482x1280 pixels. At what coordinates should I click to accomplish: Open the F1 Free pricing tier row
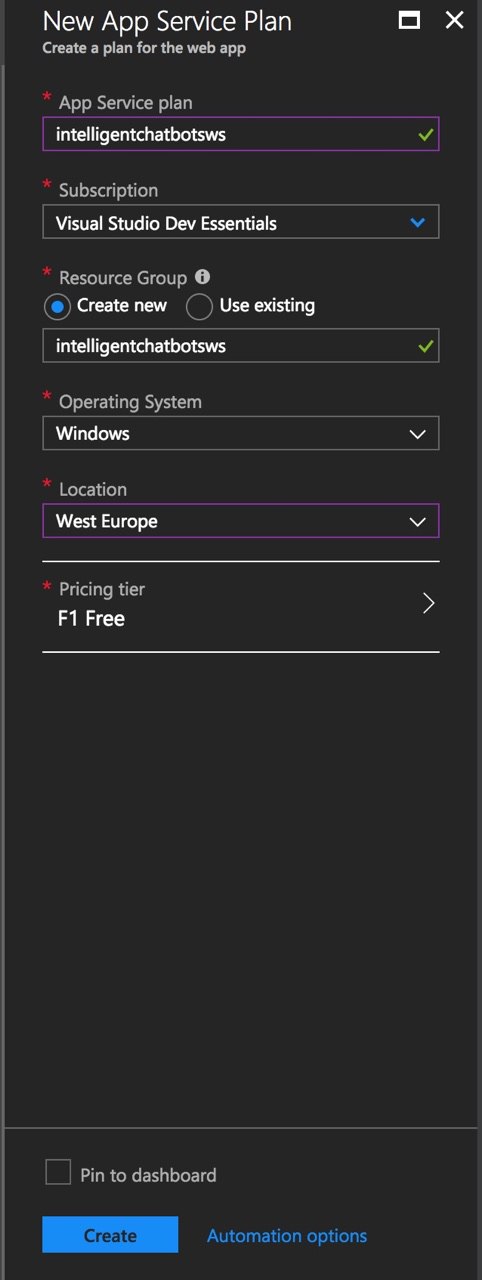click(241, 606)
